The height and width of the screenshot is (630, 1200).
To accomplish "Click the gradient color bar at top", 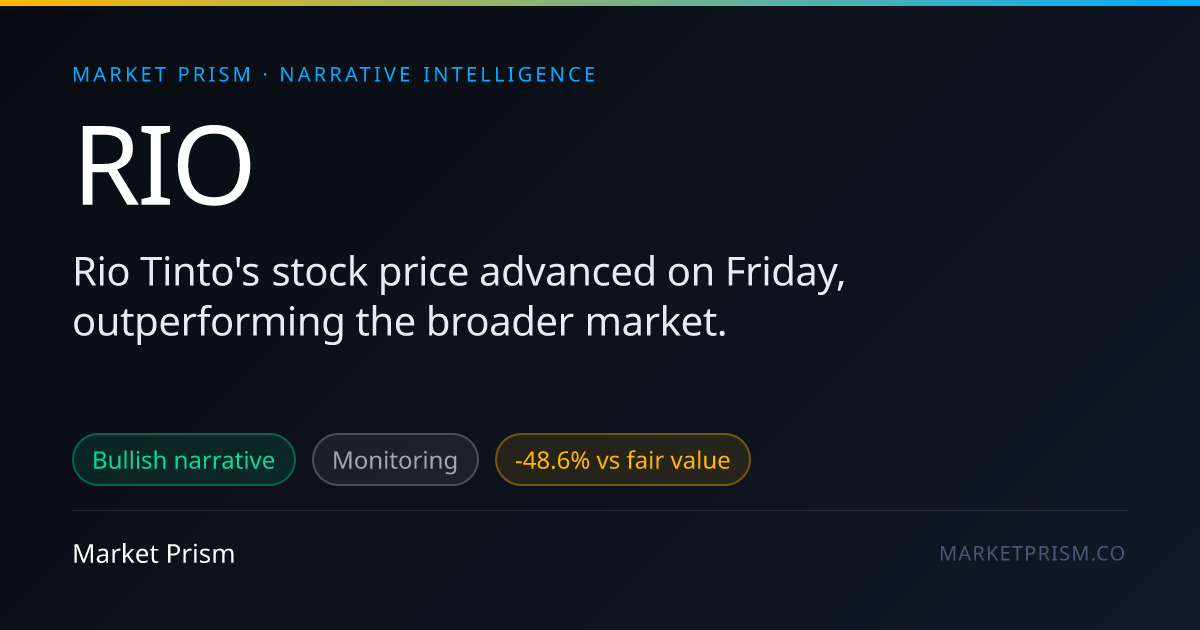I will [600, 3].
